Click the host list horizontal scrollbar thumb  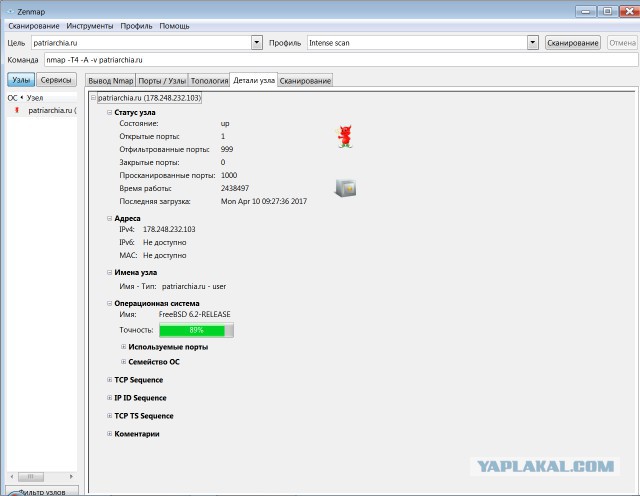point(31,476)
